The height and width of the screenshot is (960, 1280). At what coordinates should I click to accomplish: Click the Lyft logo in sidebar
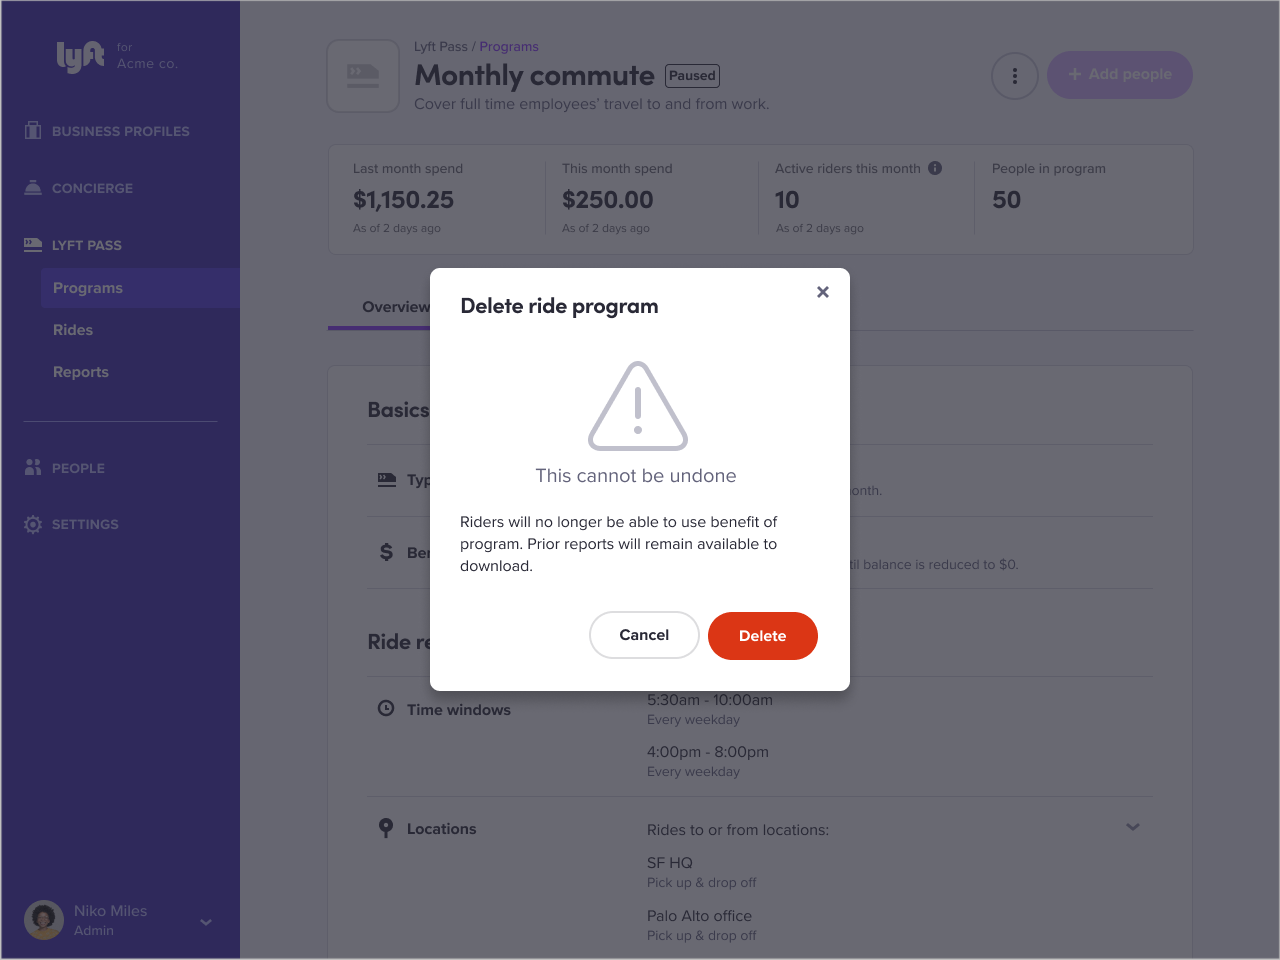pos(80,56)
